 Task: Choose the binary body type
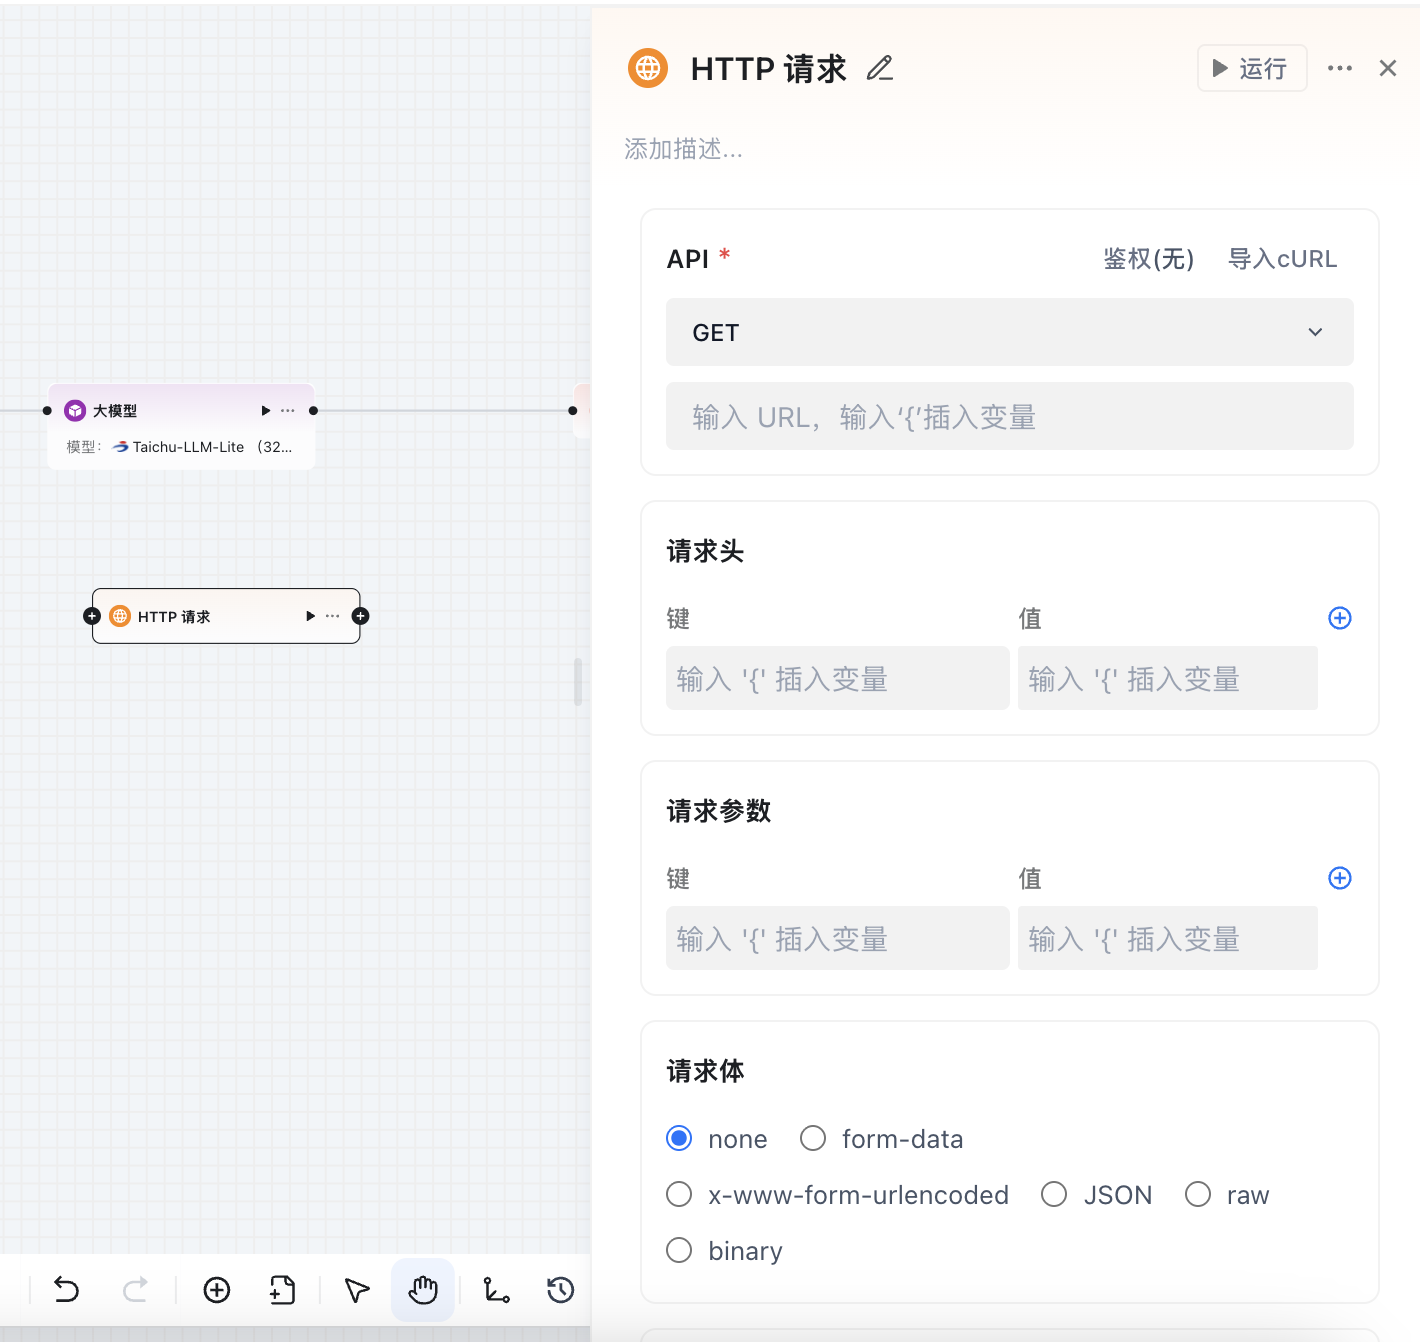pos(679,1251)
